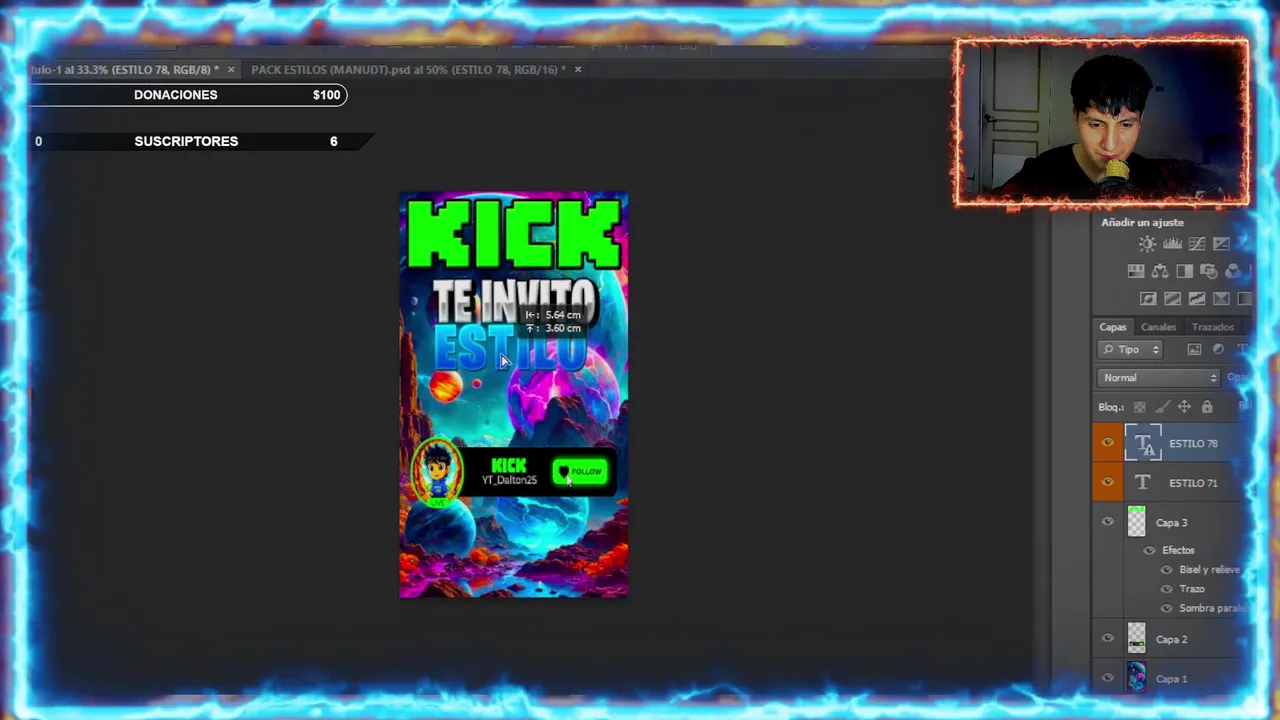The image size is (1280, 720).
Task: Click the ESTILO 78 layer name
Action: pos(1193,443)
